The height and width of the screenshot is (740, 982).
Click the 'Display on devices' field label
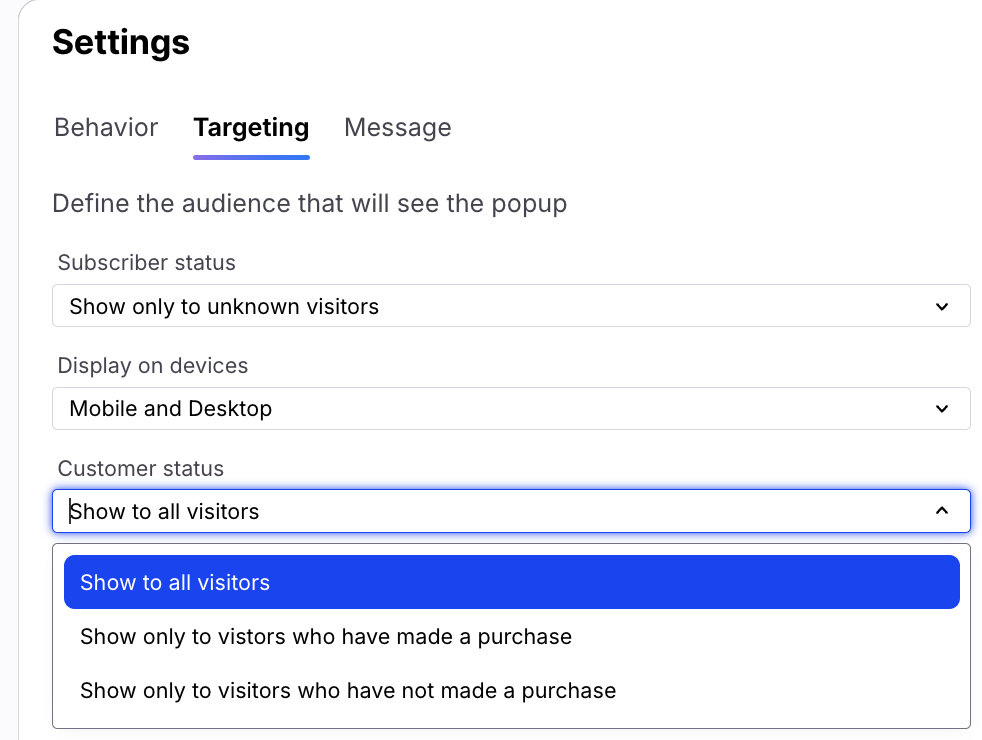tap(153, 366)
